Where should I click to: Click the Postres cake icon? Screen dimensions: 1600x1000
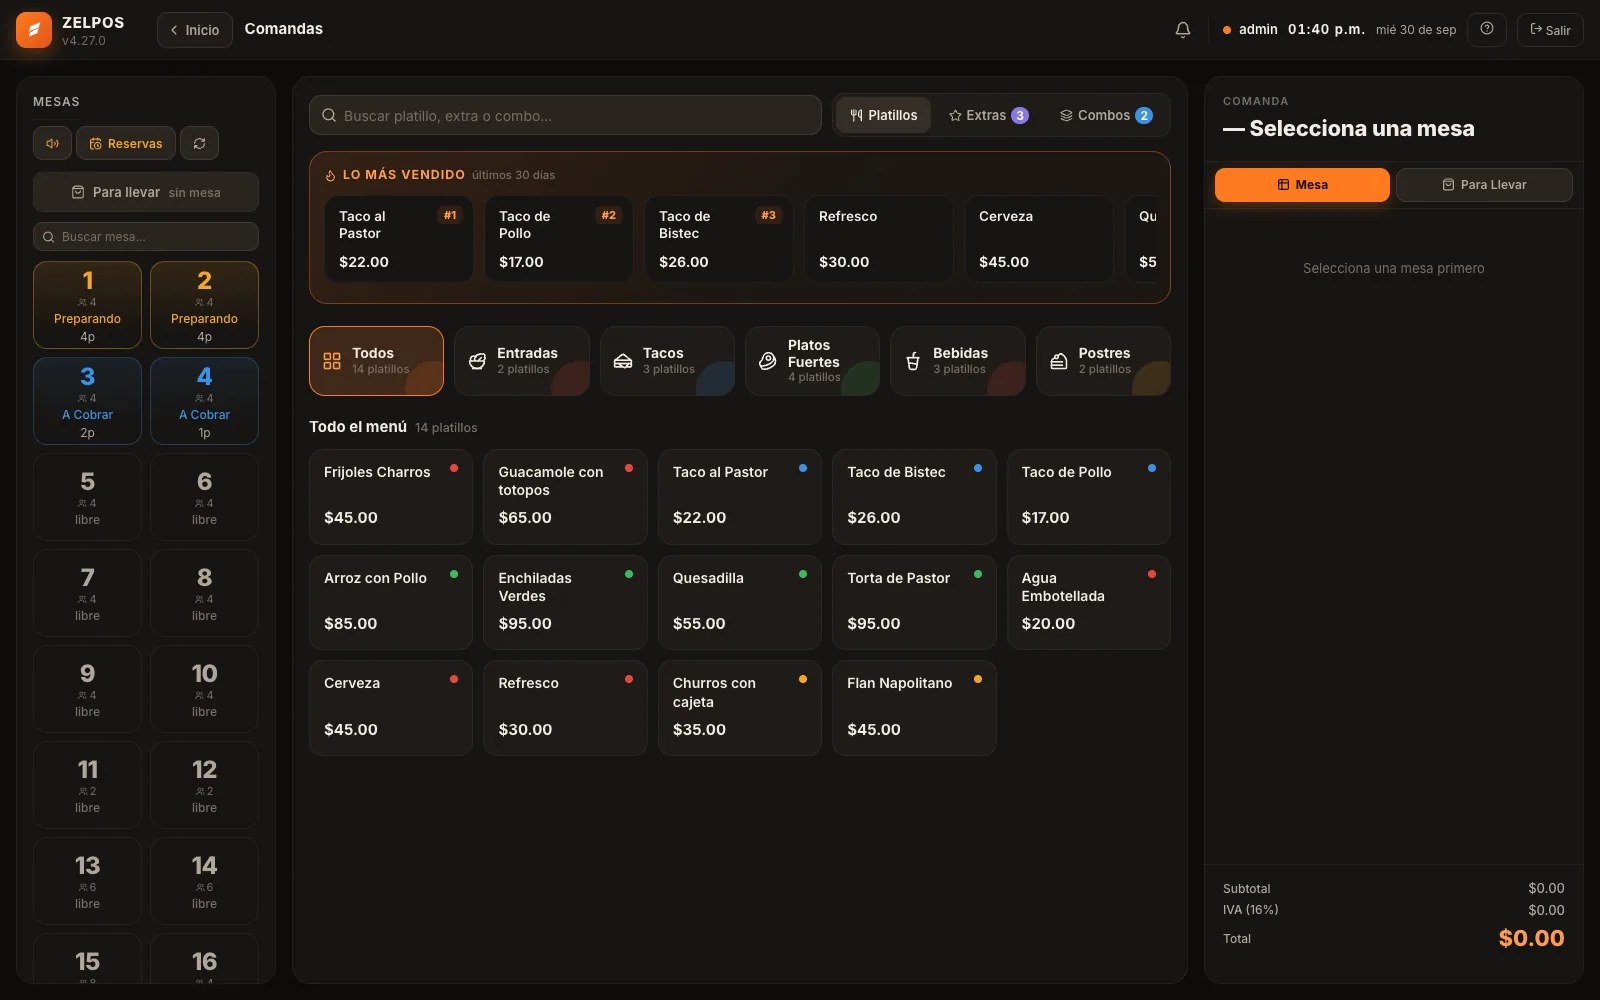[x=1059, y=361]
